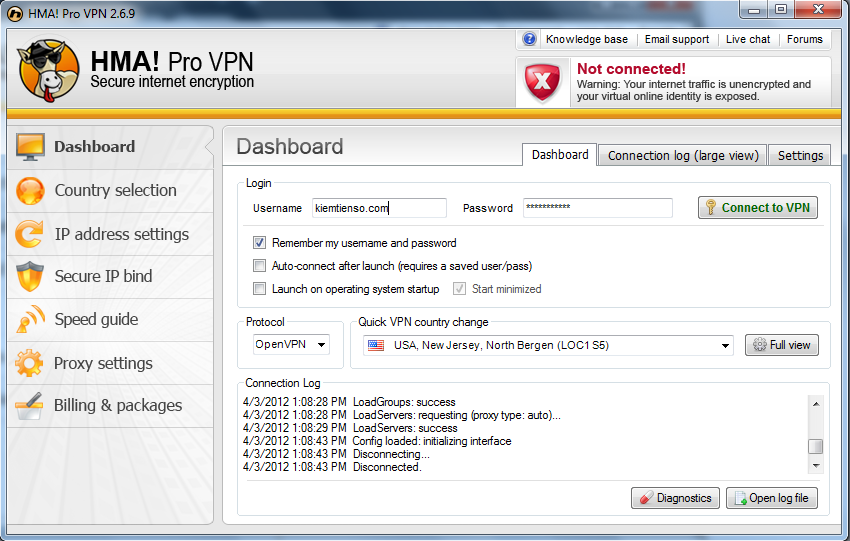The height and width of the screenshot is (541, 850).
Task: Open the Speed guide section
Action: 111,320
